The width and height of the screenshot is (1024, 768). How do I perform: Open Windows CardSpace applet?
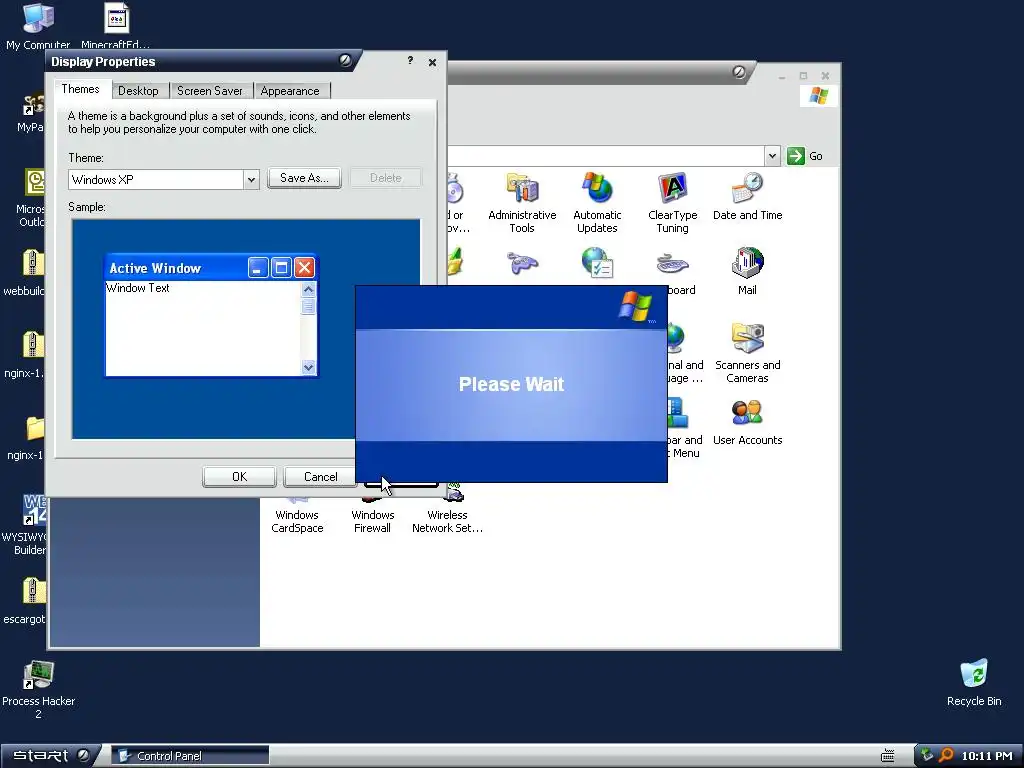297,517
